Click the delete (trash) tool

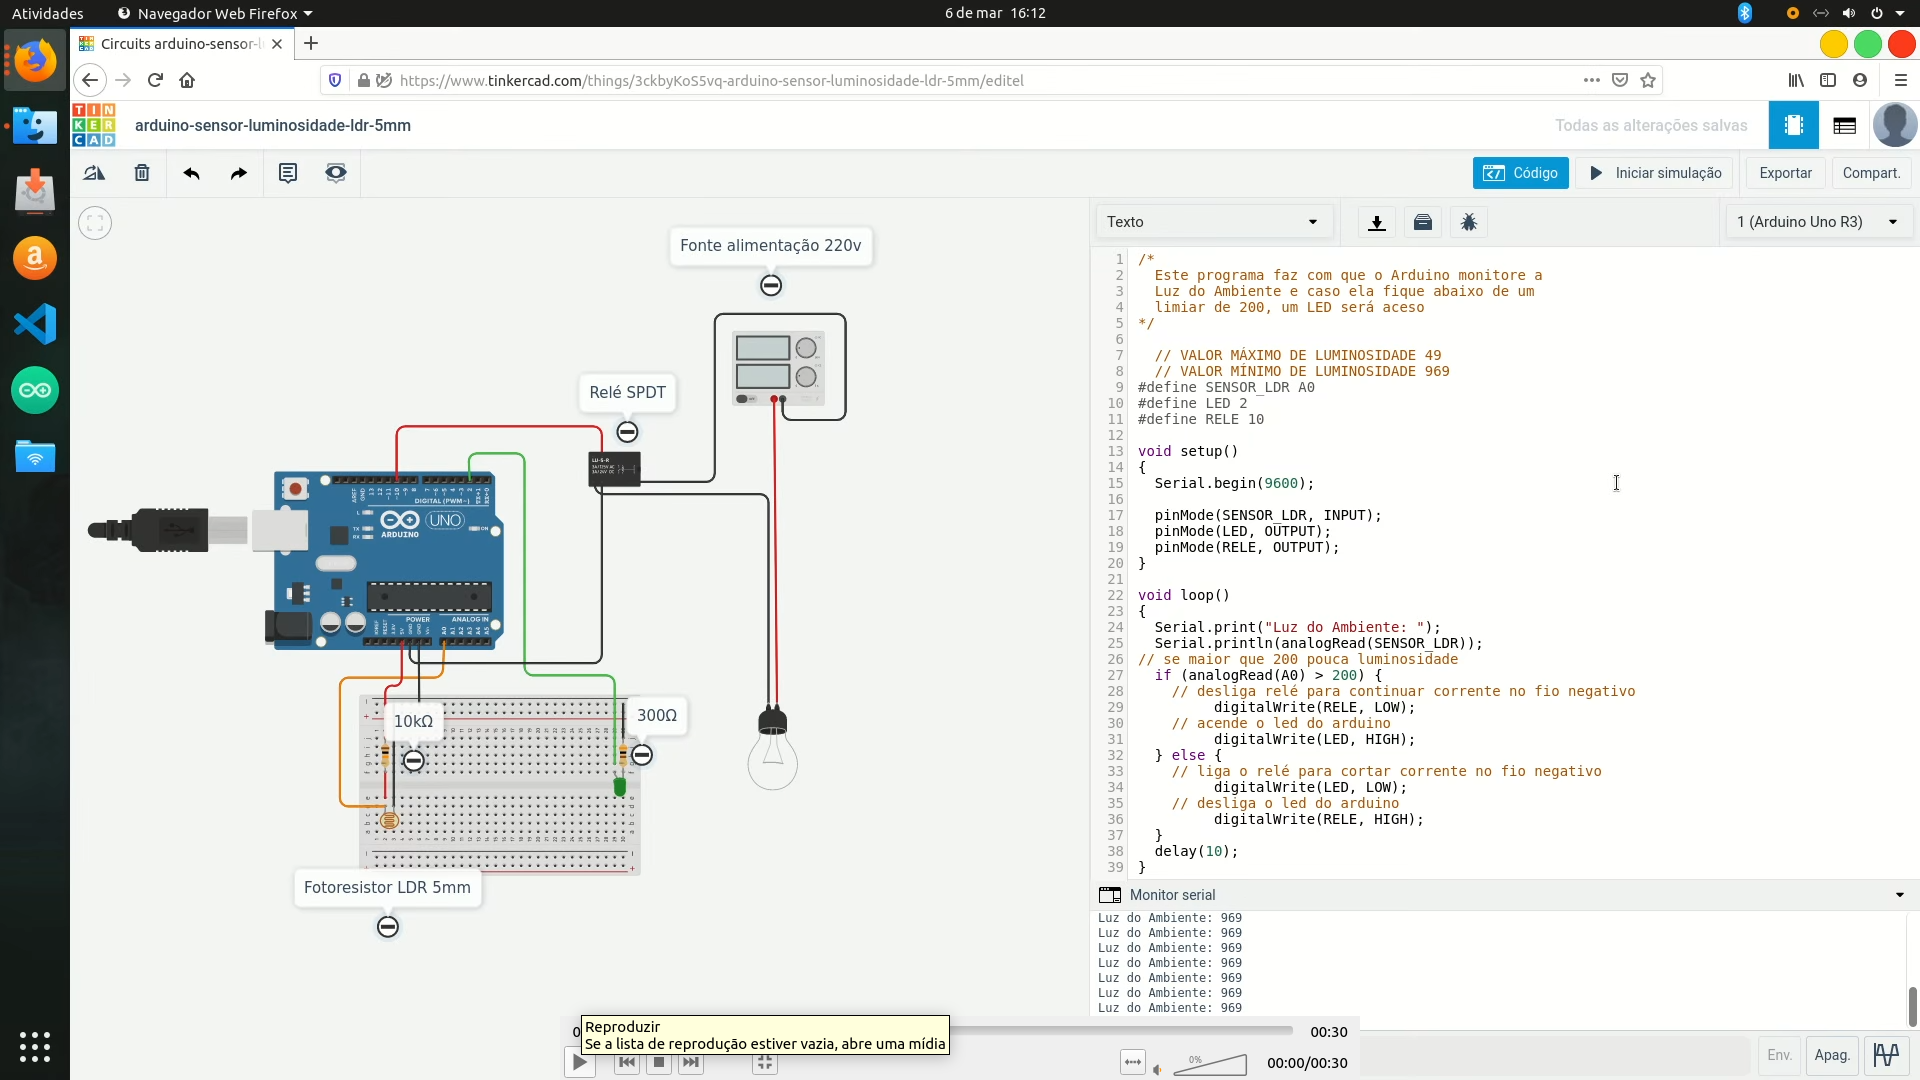tap(141, 172)
